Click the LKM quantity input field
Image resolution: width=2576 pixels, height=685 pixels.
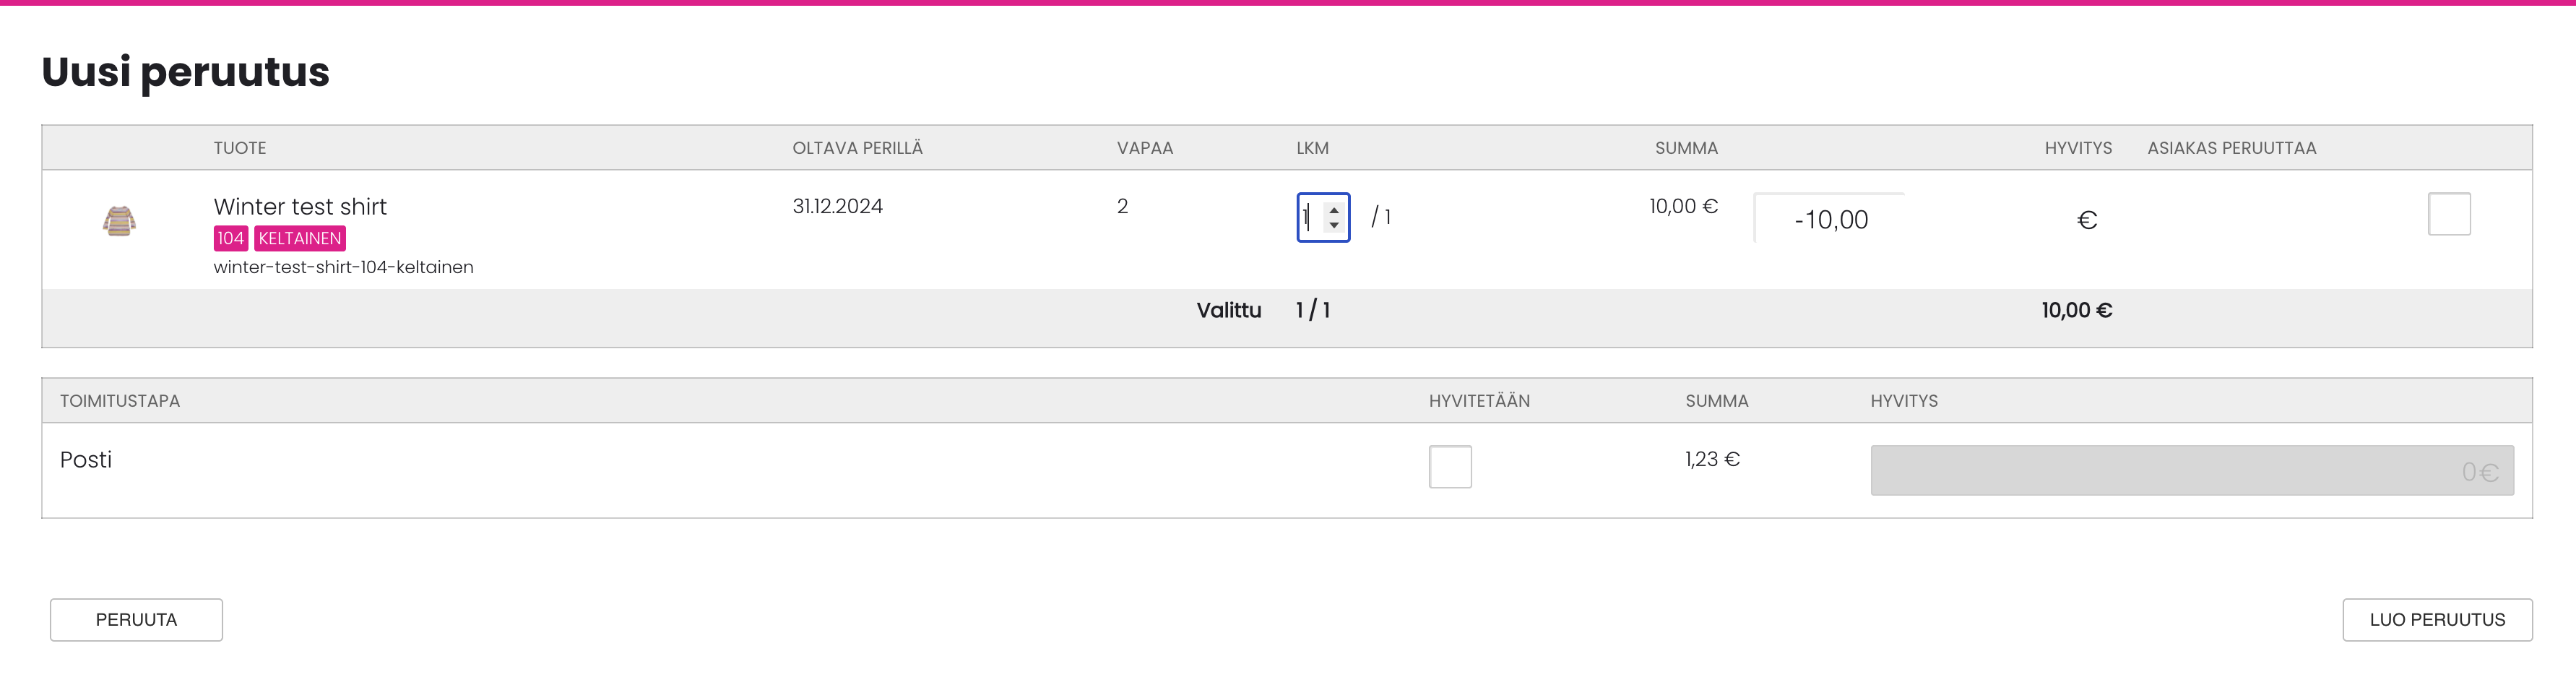click(1323, 218)
